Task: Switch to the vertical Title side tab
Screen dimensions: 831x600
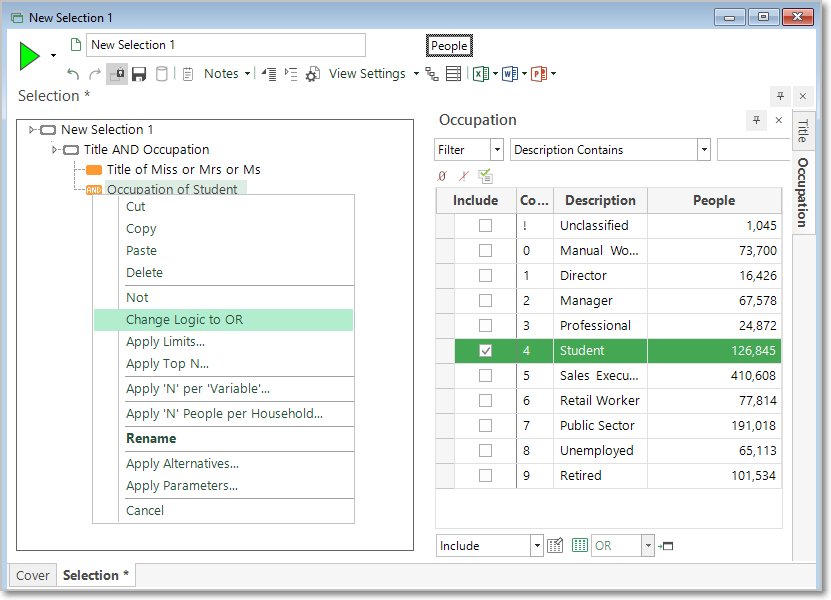Action: 803,131
